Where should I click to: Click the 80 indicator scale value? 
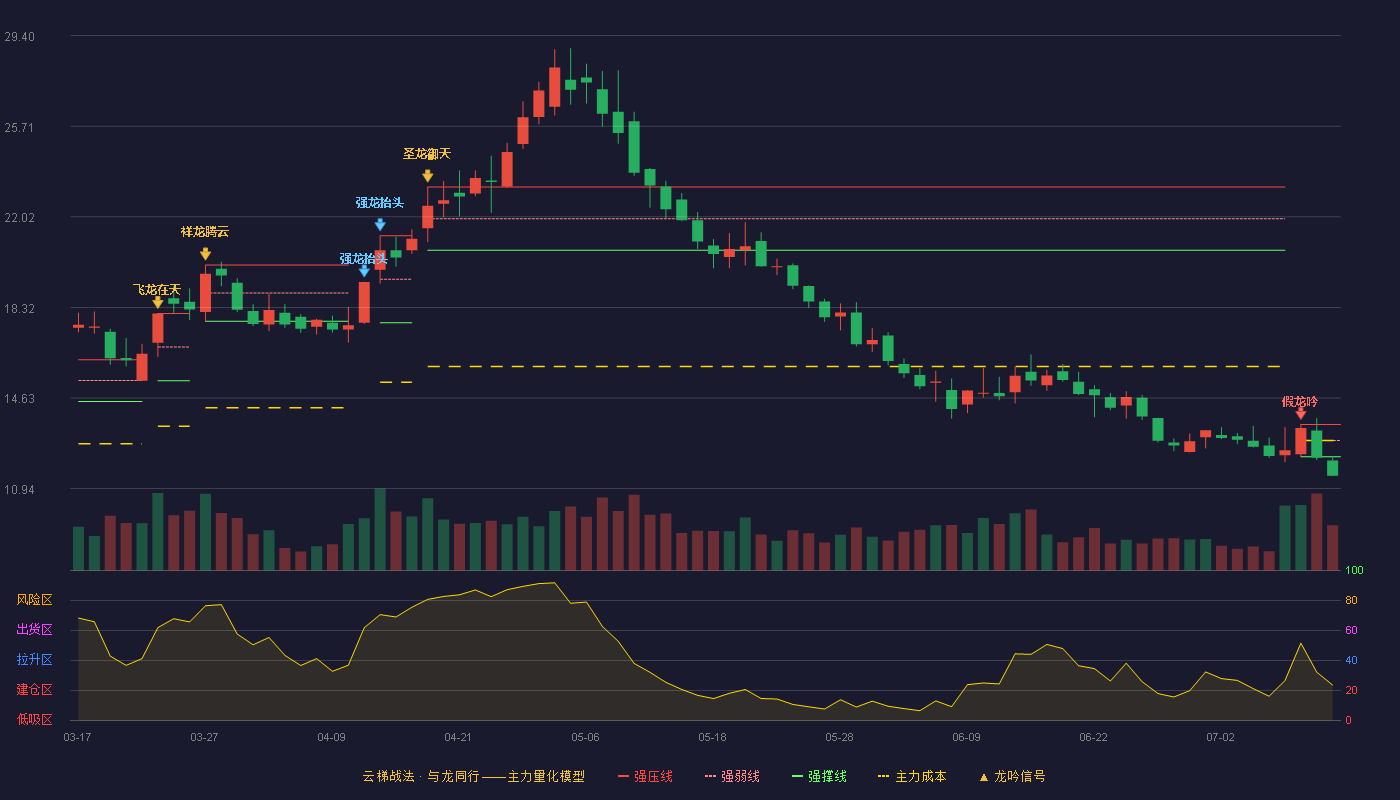pos(1351,600)
